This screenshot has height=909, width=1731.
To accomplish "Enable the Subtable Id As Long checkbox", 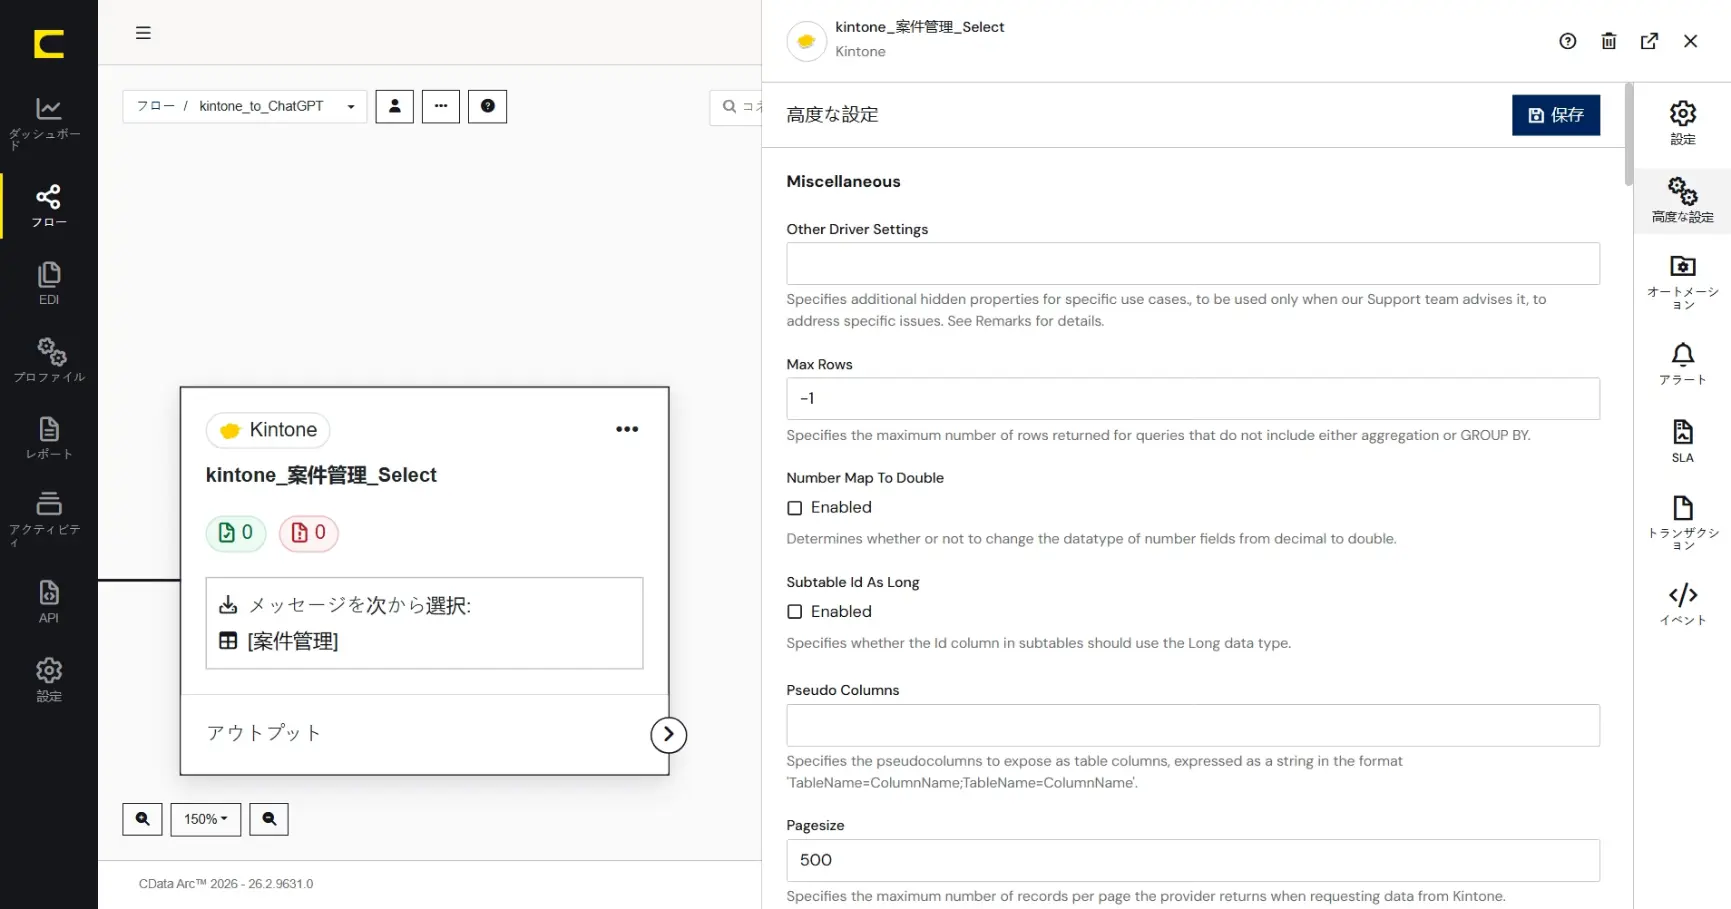I will (x=795, y=612).
